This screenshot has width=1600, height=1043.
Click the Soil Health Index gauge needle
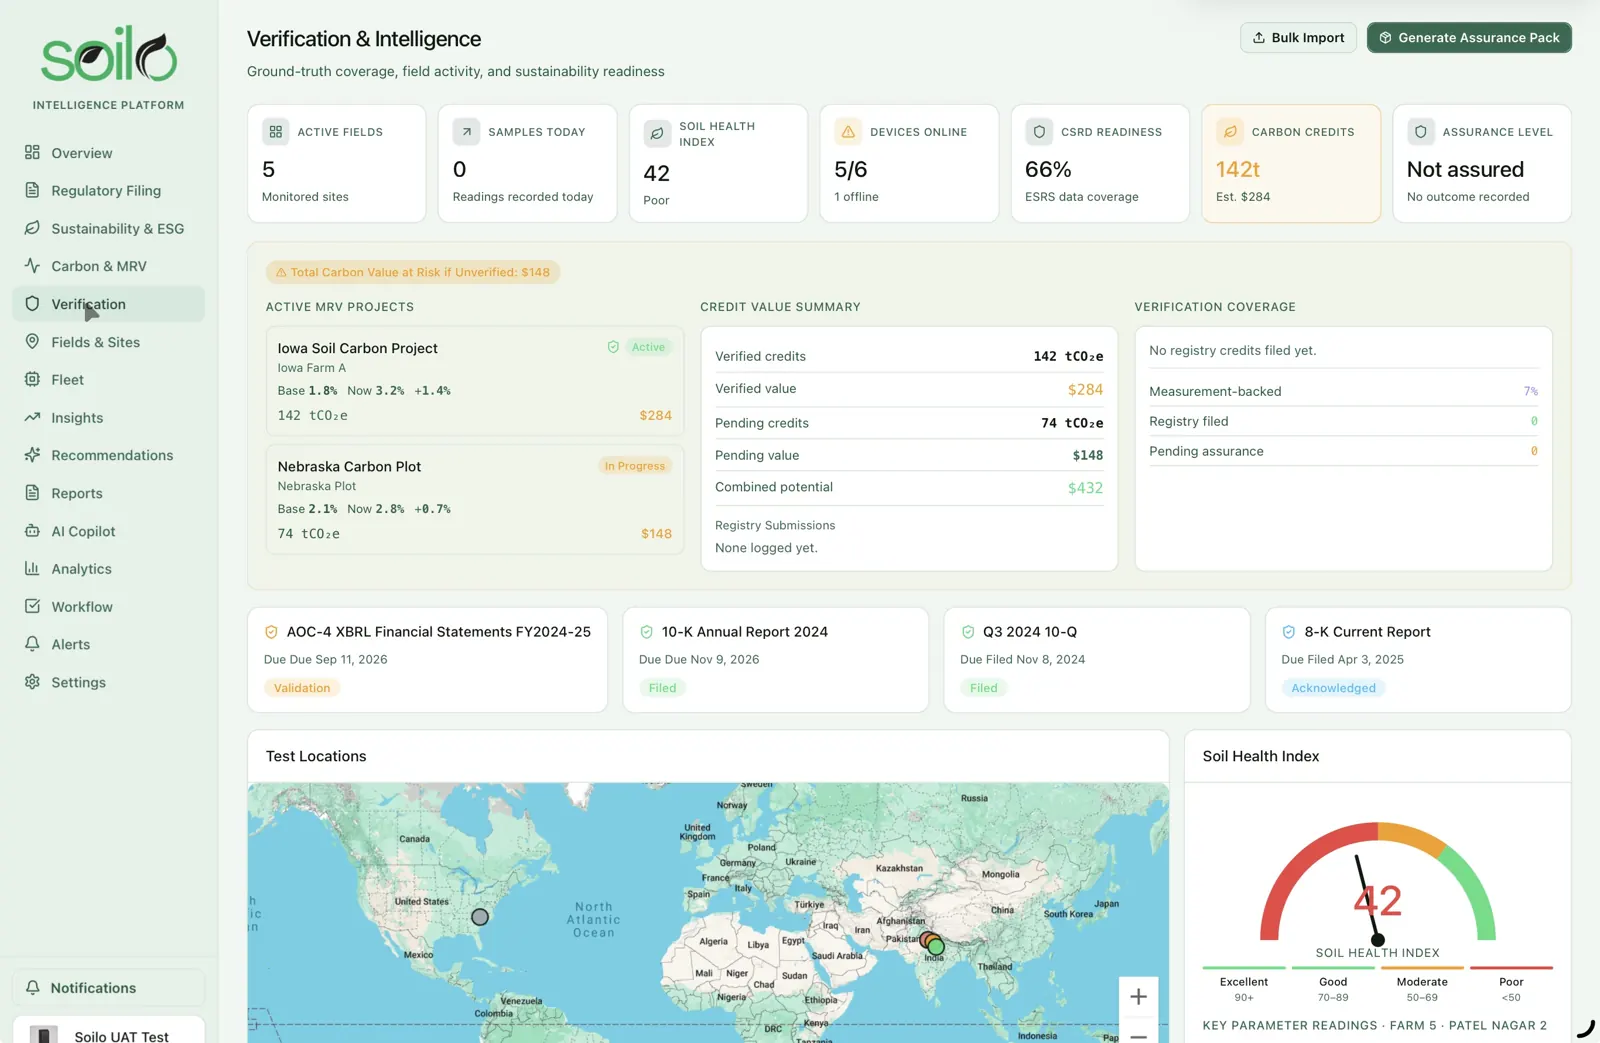pos(1367,899)
